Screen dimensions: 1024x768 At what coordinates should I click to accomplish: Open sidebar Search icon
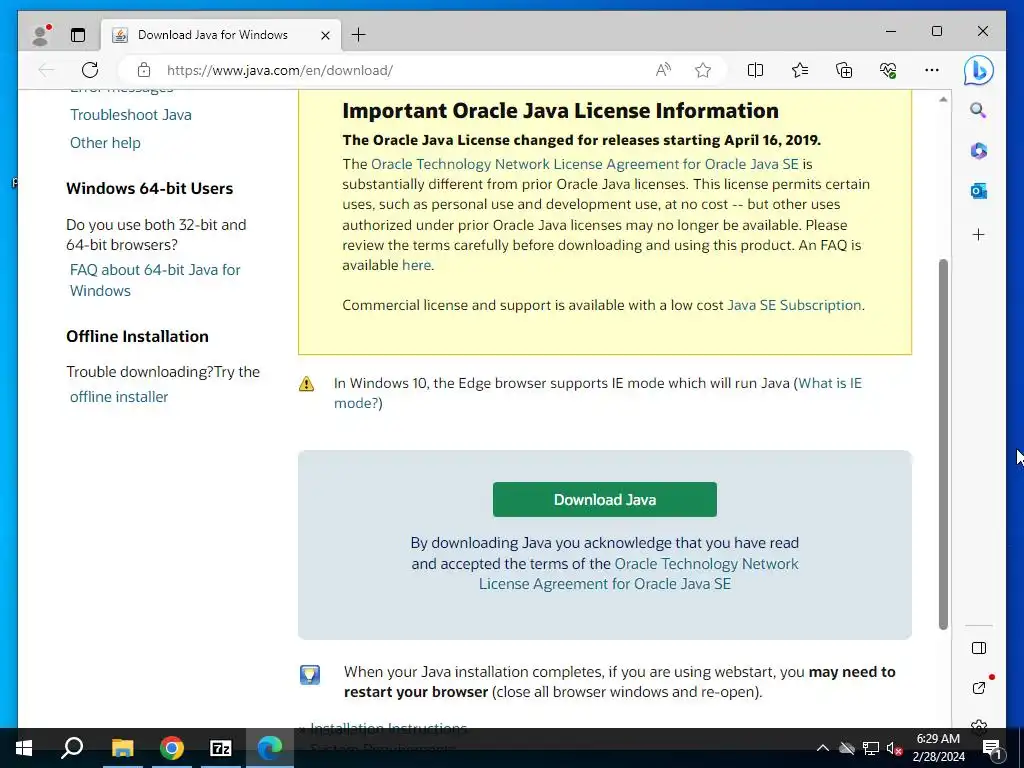978,110
